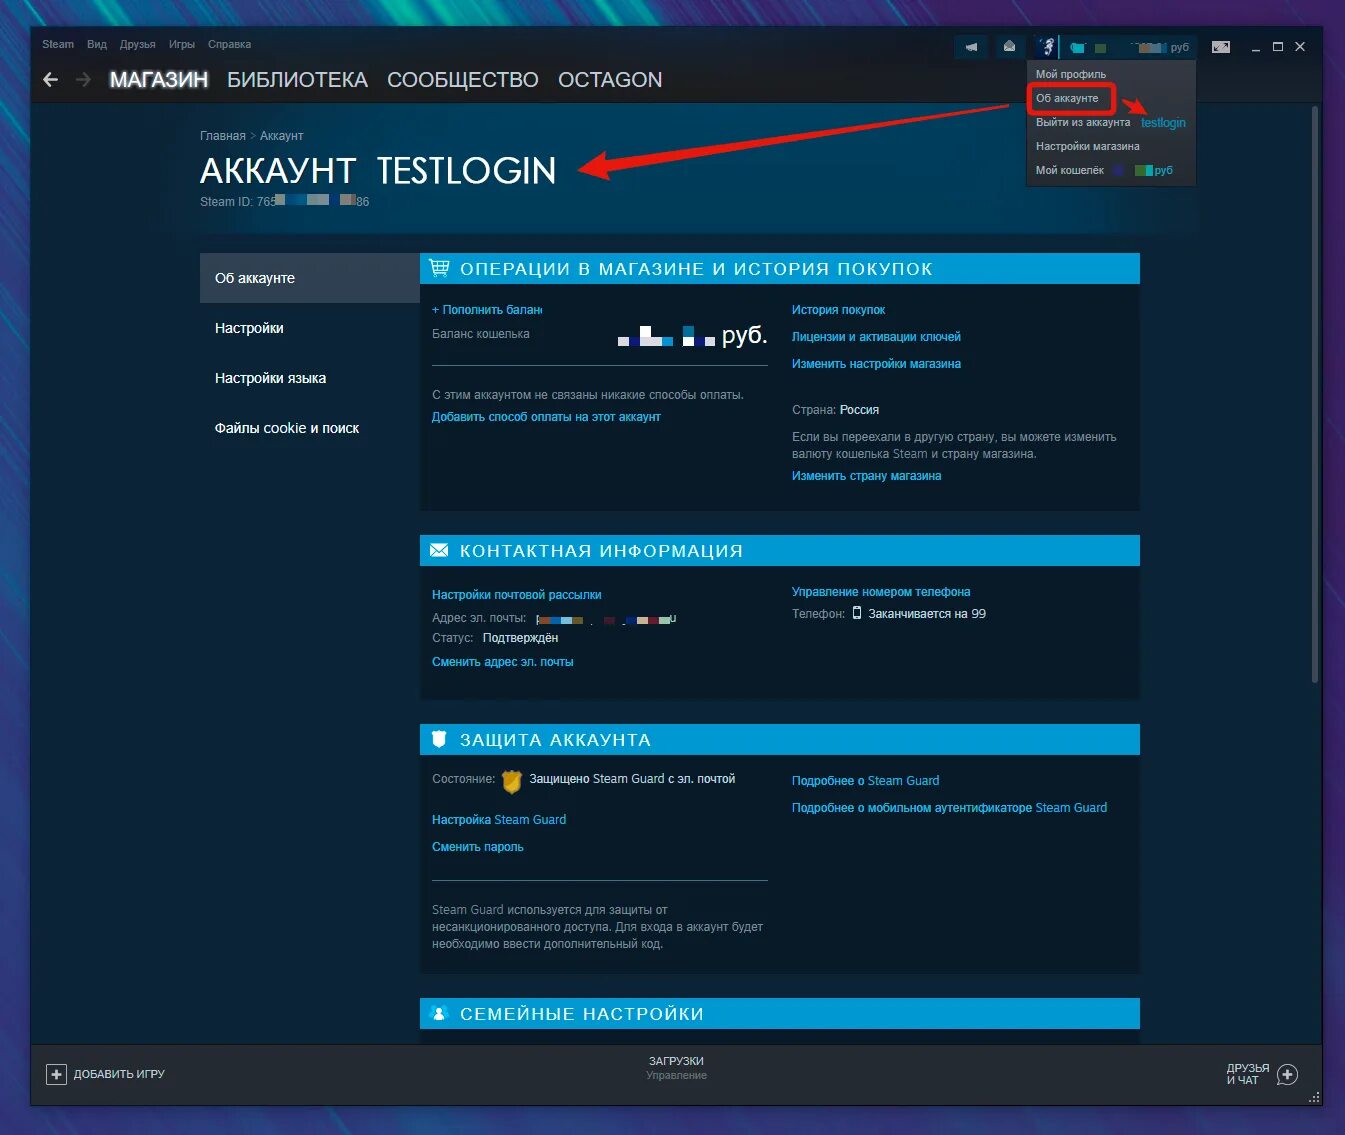The image size is (1345, 1135).
Task: Click the profile avatar in the header
Action: [x=1045, y=47]
